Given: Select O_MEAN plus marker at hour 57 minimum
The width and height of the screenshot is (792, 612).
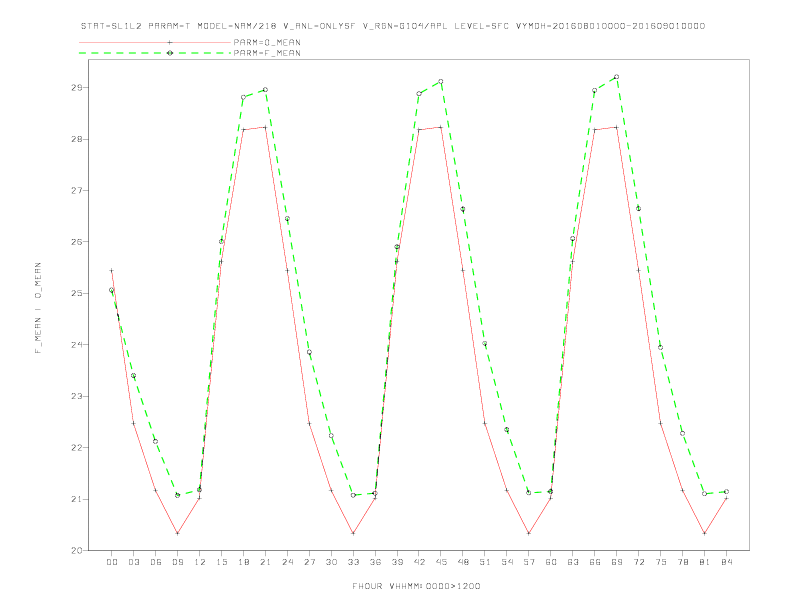Looking at the screenshot, I should 529,533.
